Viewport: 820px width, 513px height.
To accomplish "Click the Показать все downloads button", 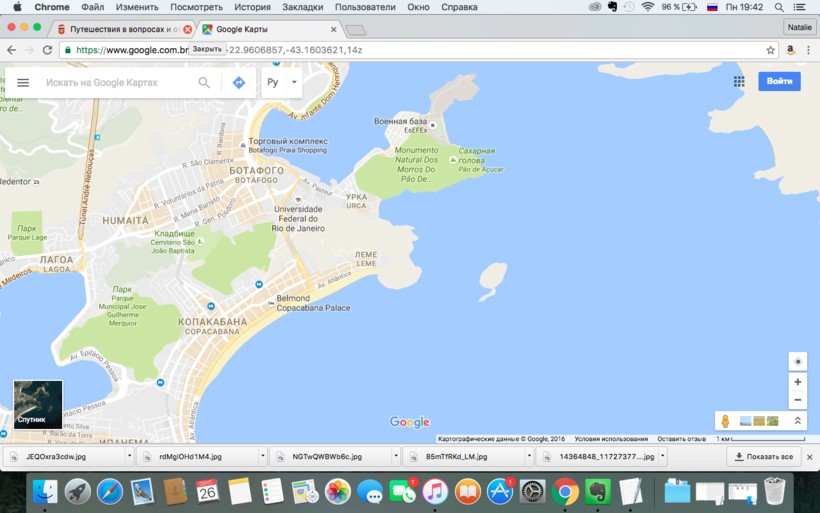I will click(x=763, y=457).
